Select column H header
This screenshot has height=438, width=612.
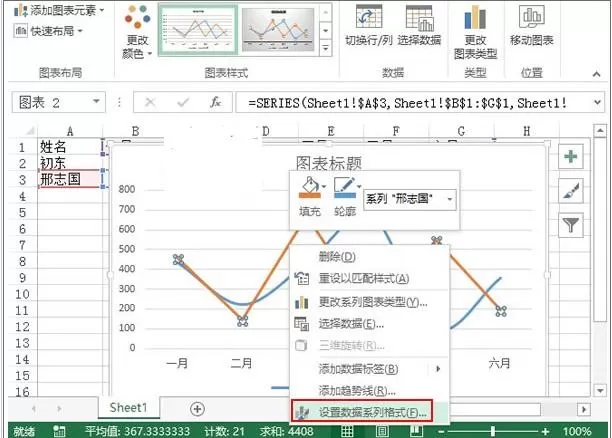[527, 131]
